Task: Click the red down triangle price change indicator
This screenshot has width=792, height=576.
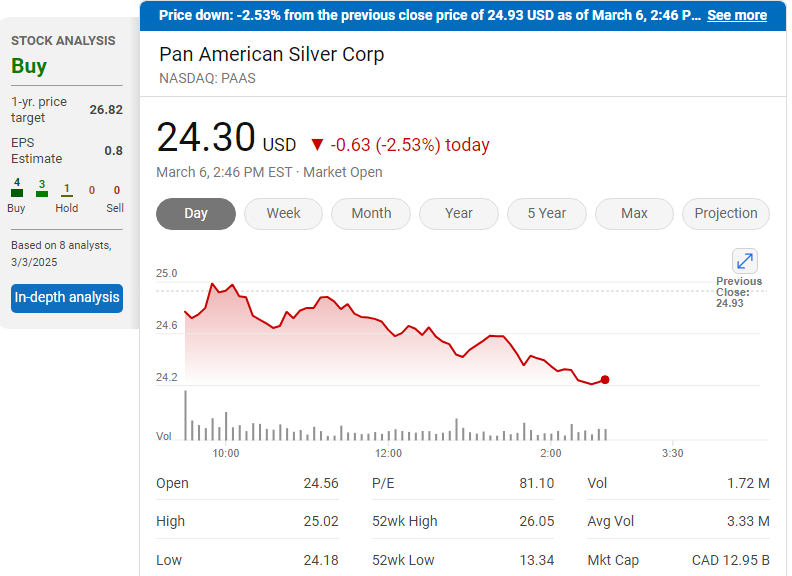Action: click(317, 144)
